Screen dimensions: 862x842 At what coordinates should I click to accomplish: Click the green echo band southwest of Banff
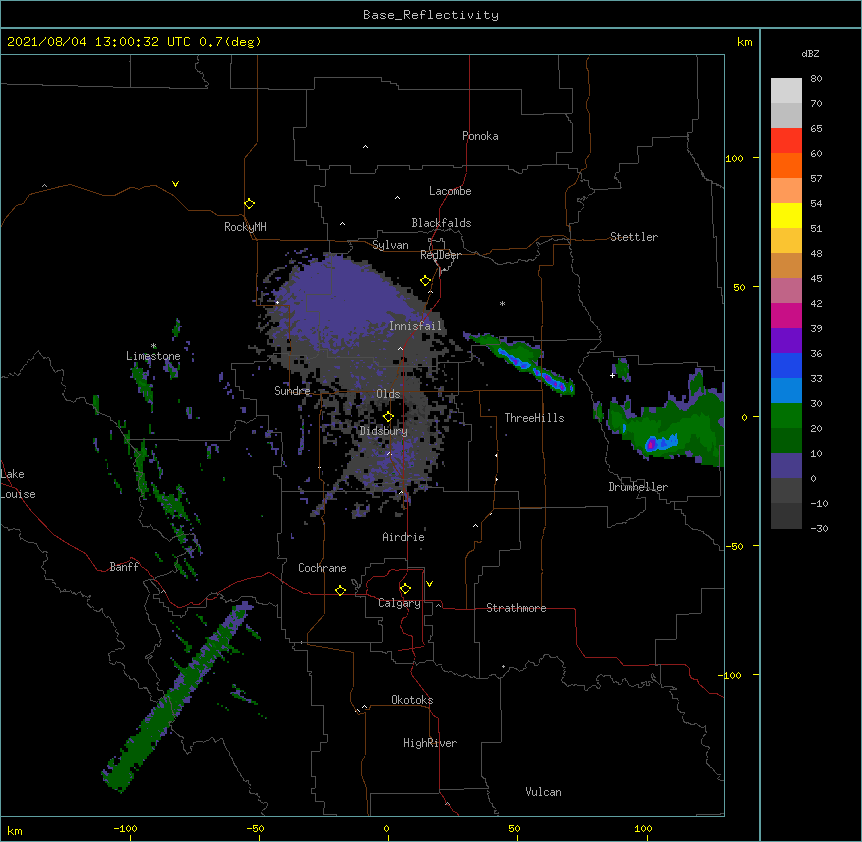coord(176,697)
